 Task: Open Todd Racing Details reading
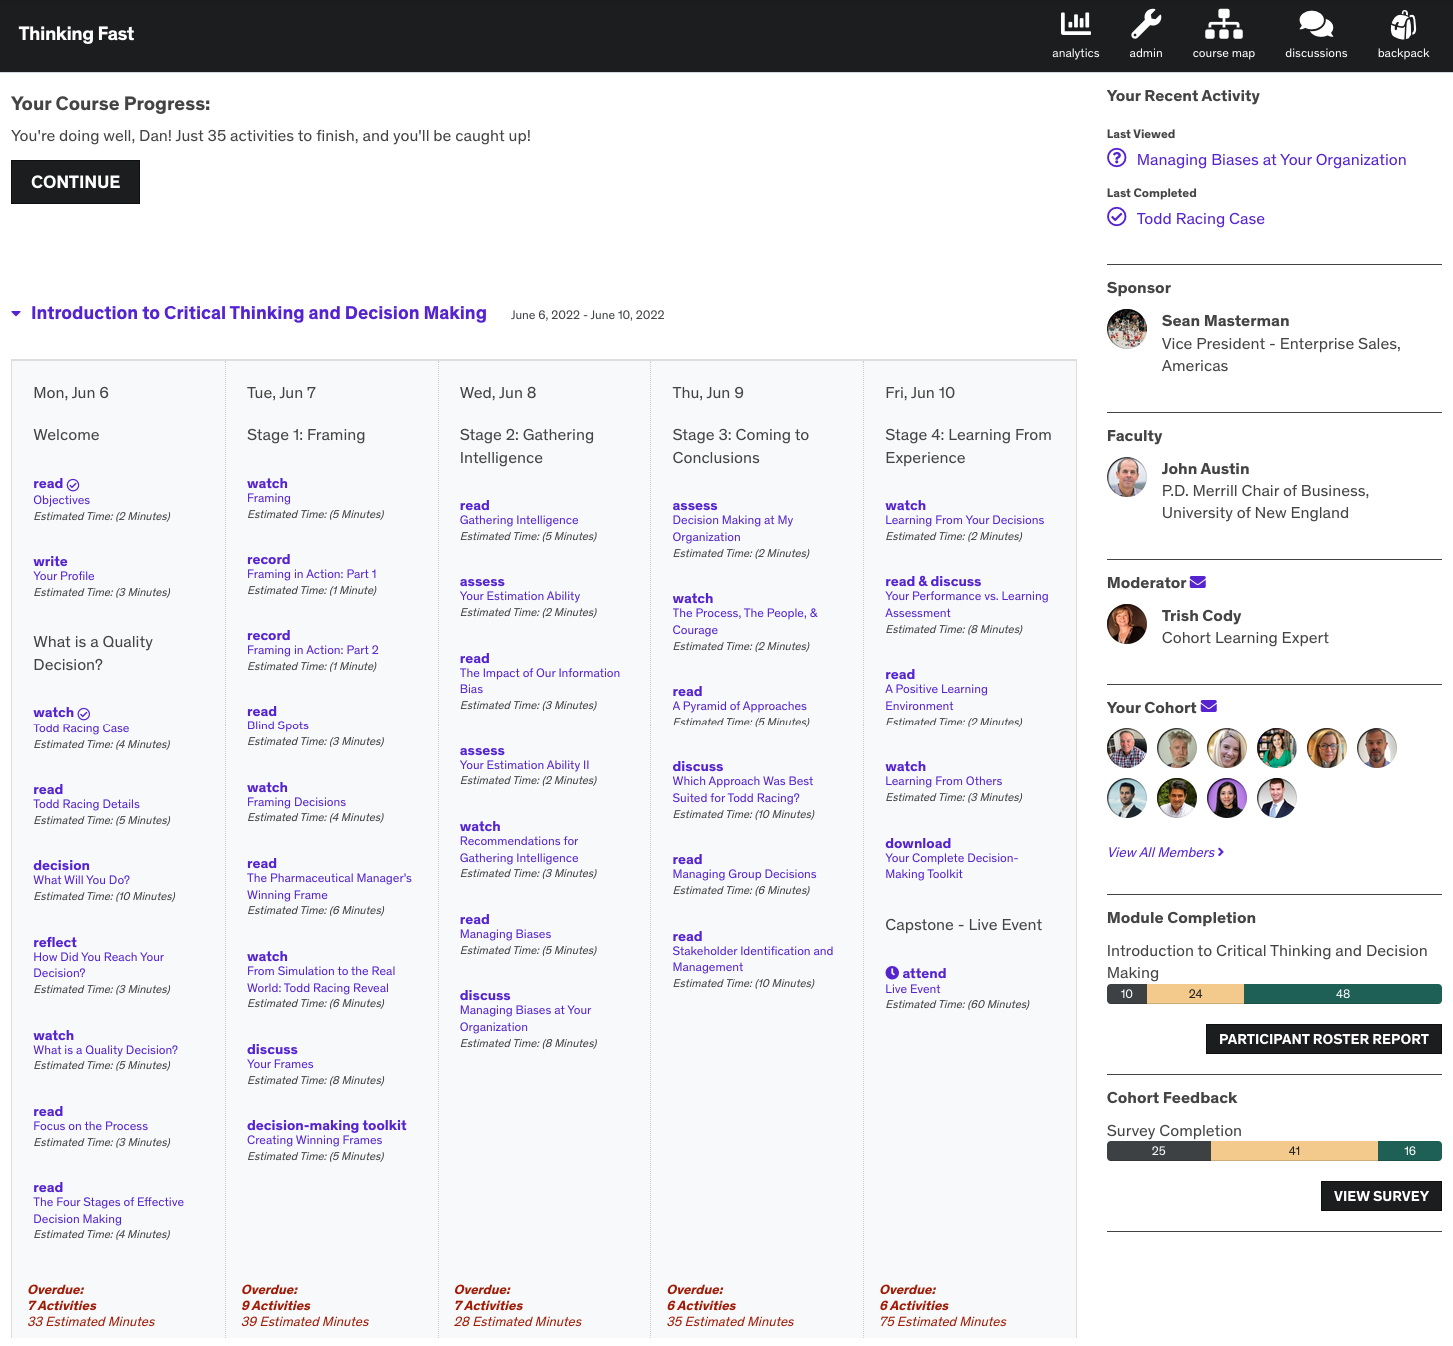(86, 804)
